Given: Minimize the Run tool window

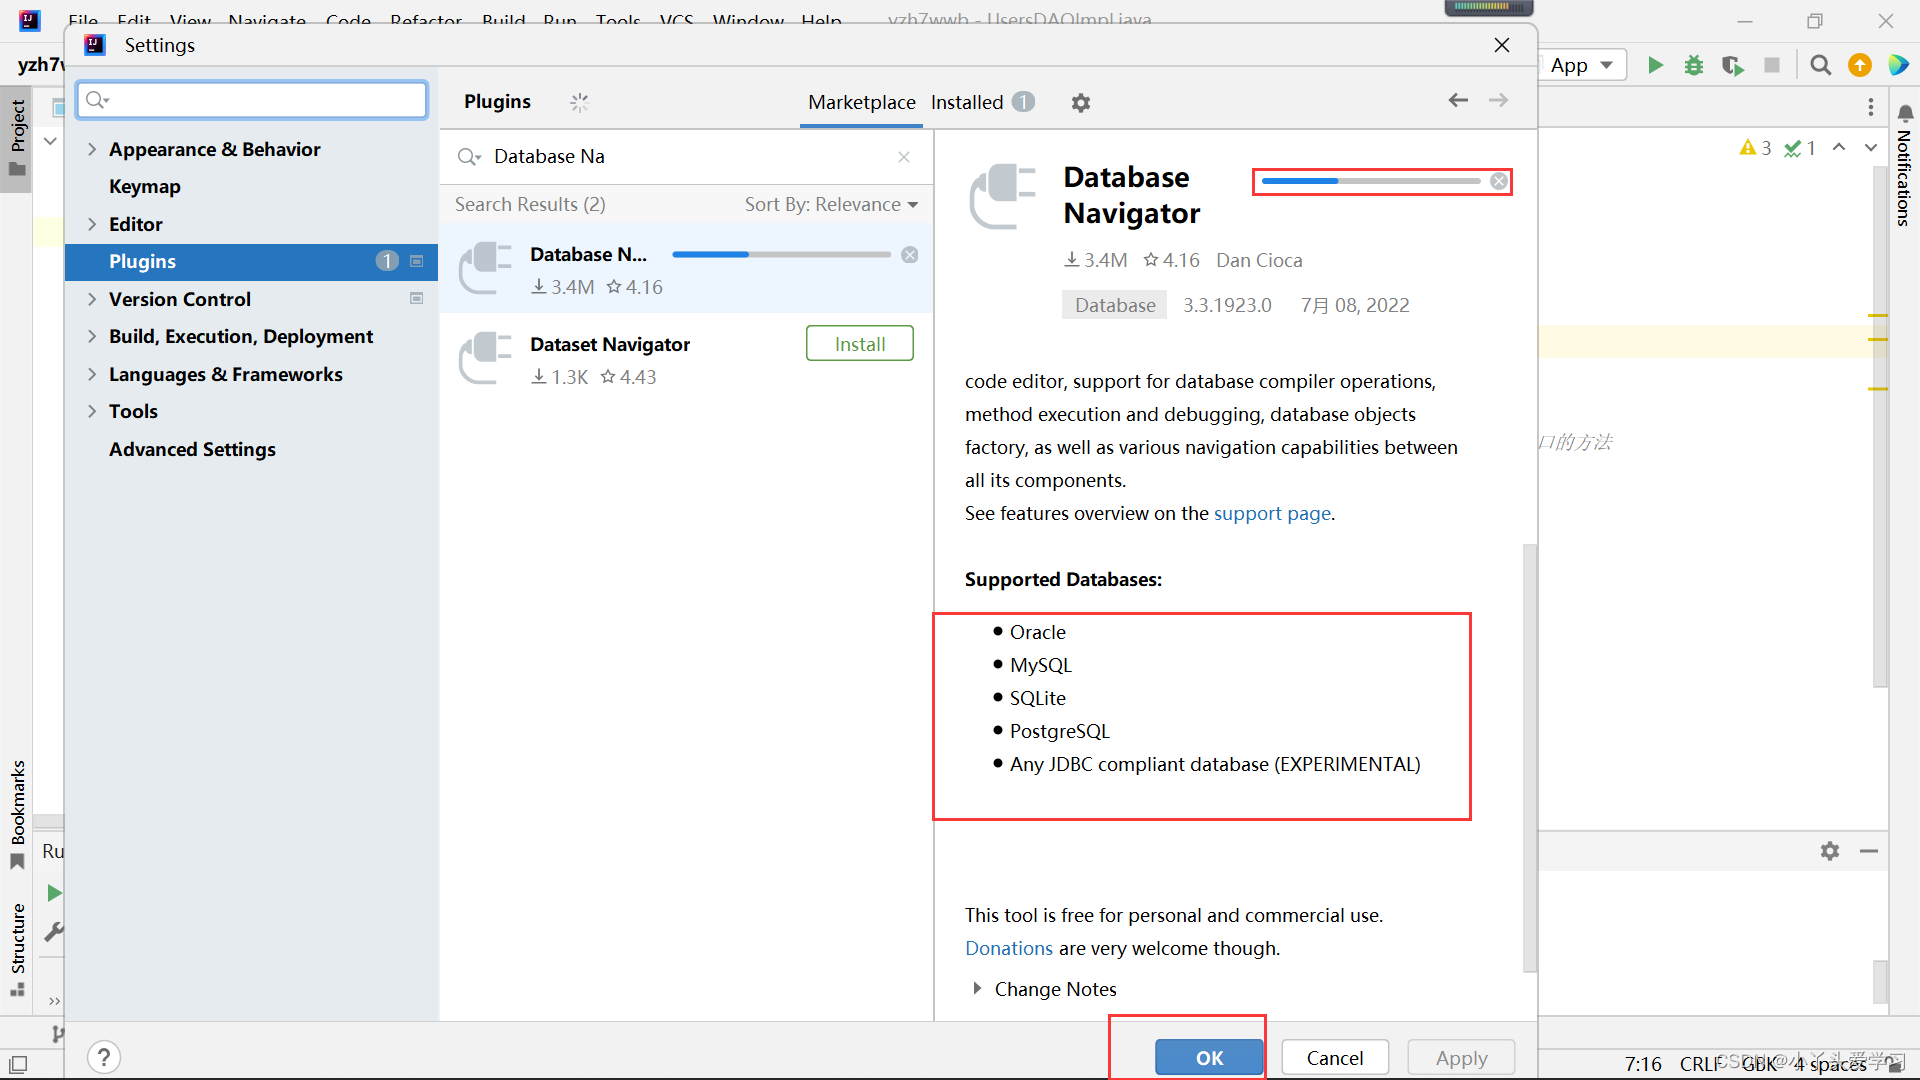Looking at the screenshot, I should click(x=1869, y=851).
